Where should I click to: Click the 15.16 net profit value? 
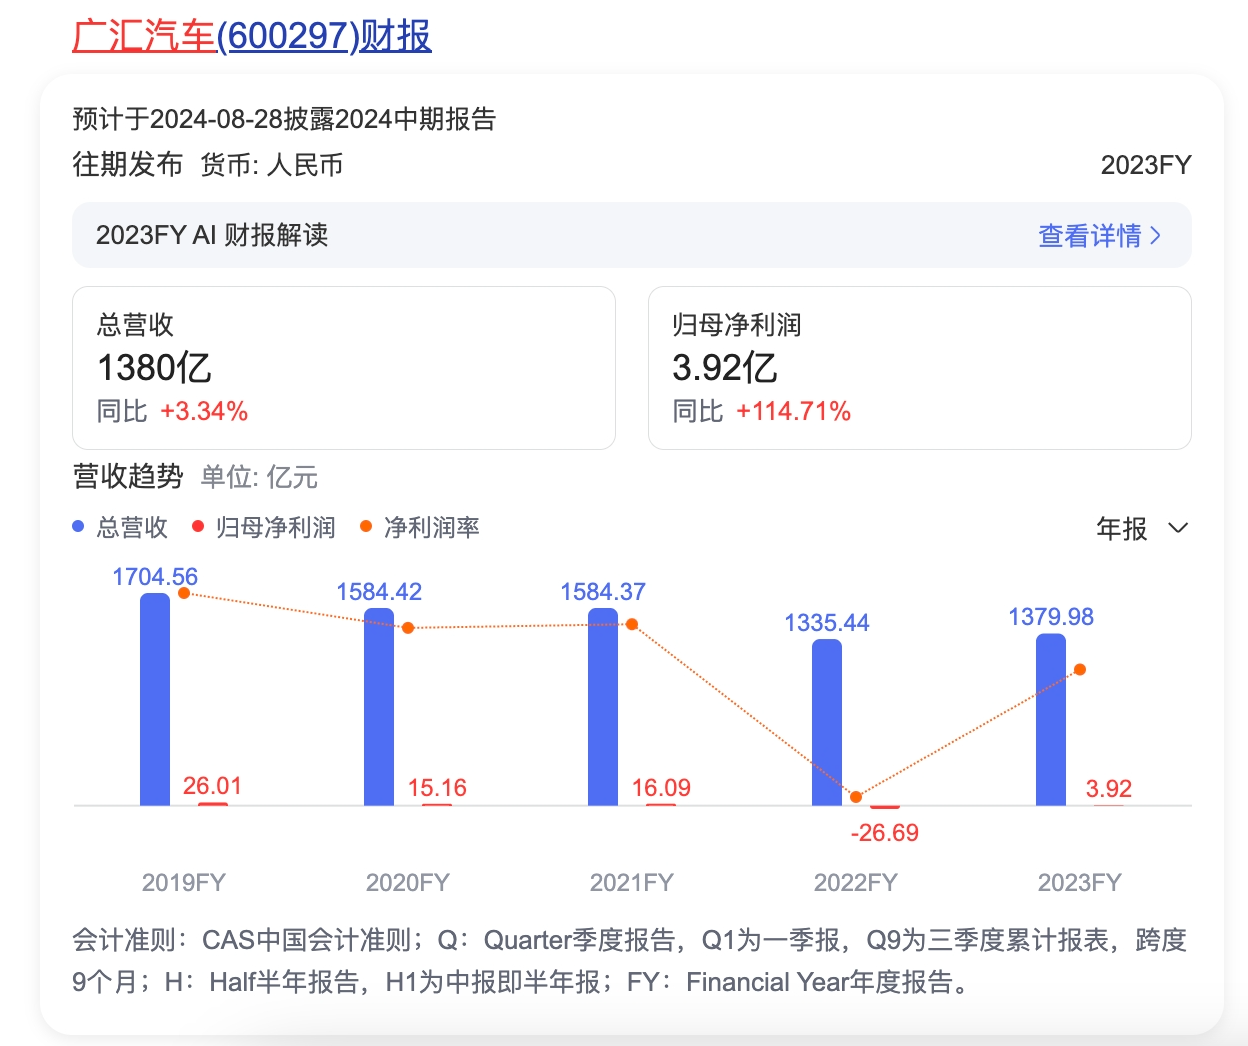(x=437, y=788)
